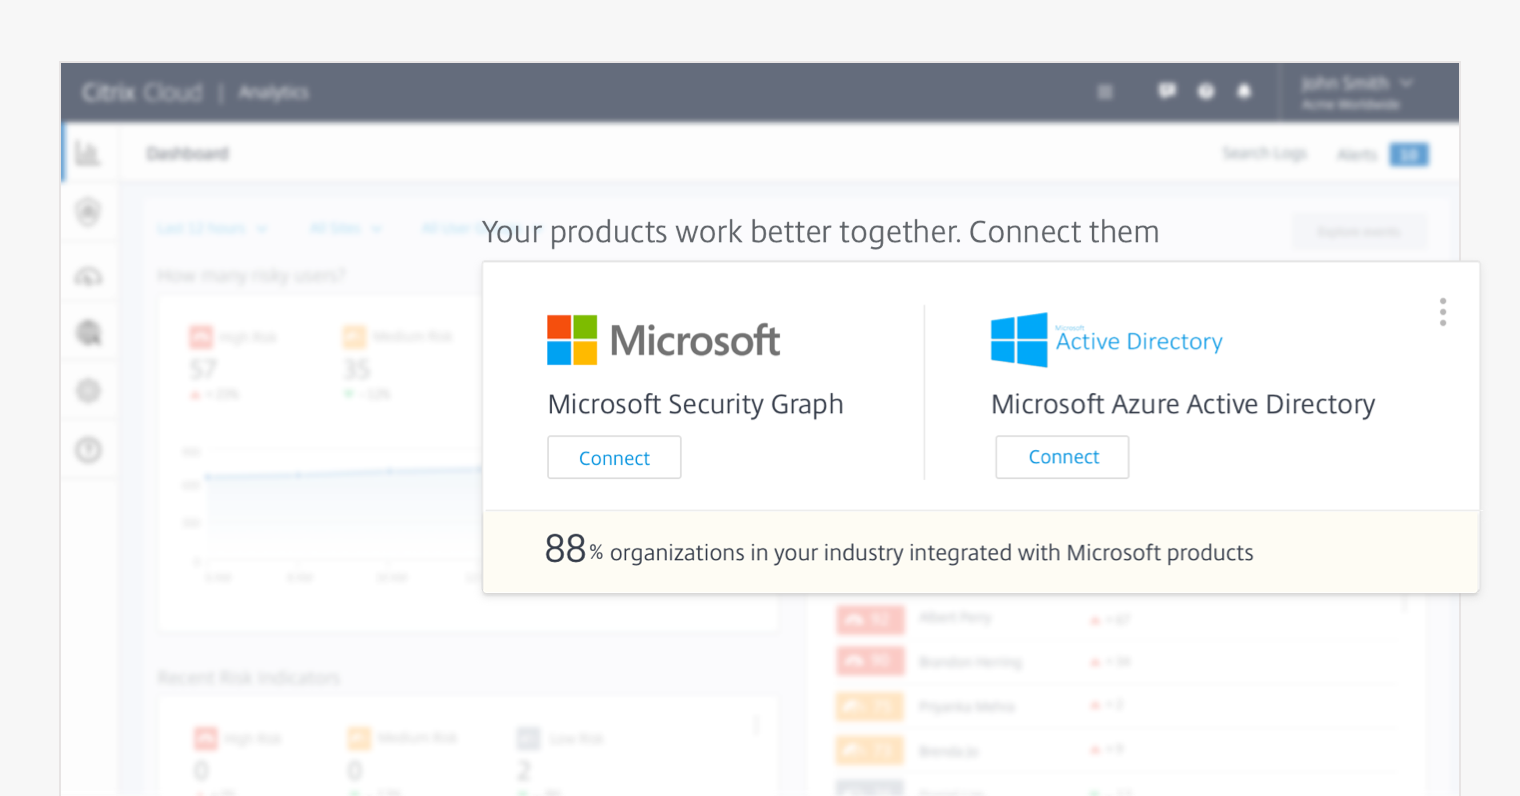This screenshot has width=1520, height=796.
Task: Open the Search Logs link
Action: pyautogui.click(x=1264, y=153)
